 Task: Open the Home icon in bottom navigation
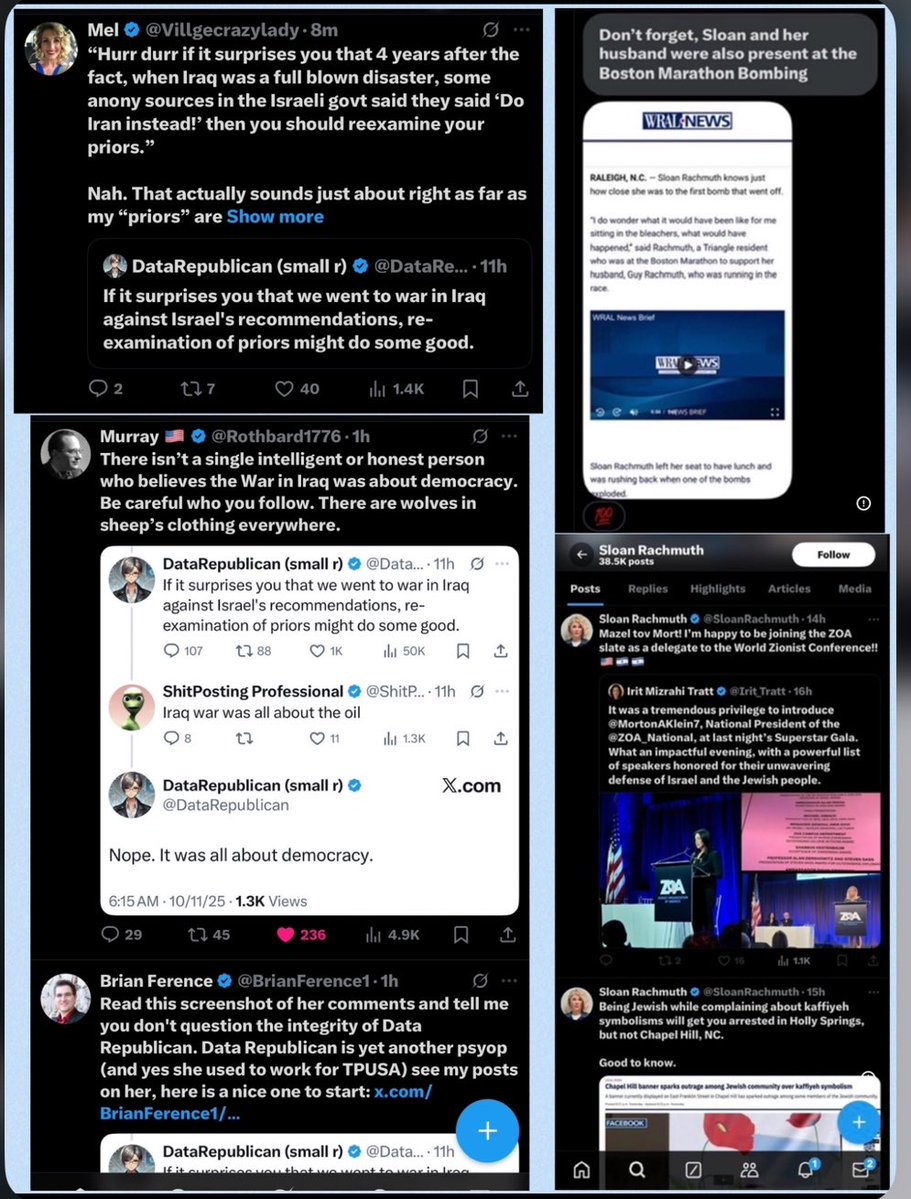coord(581,1169)
